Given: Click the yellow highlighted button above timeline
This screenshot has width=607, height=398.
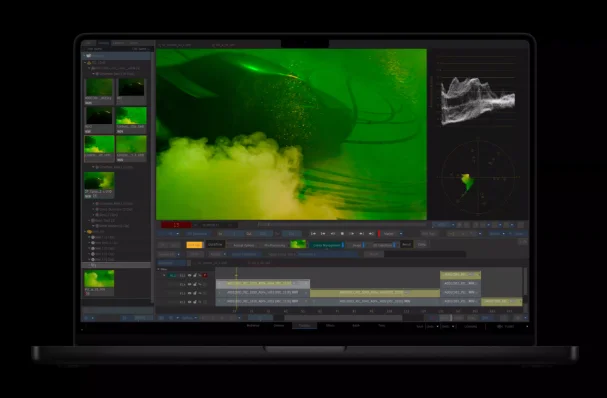Looking at the screenshot, I should click(x=194, y=245).
